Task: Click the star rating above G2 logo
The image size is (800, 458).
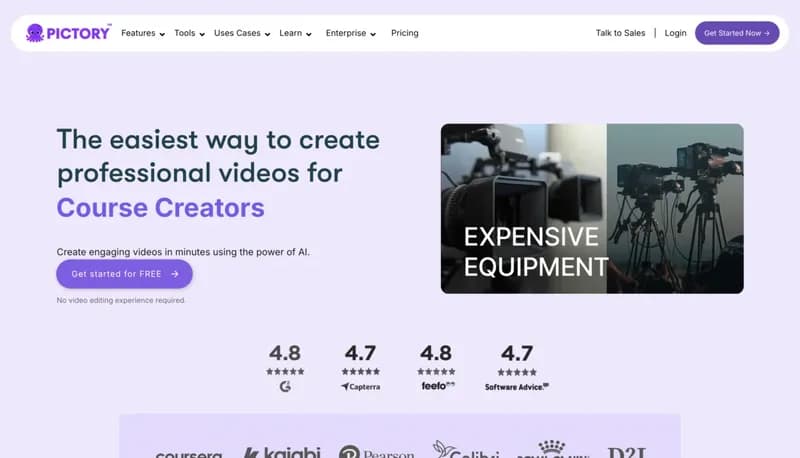Action: coord(285,371)
